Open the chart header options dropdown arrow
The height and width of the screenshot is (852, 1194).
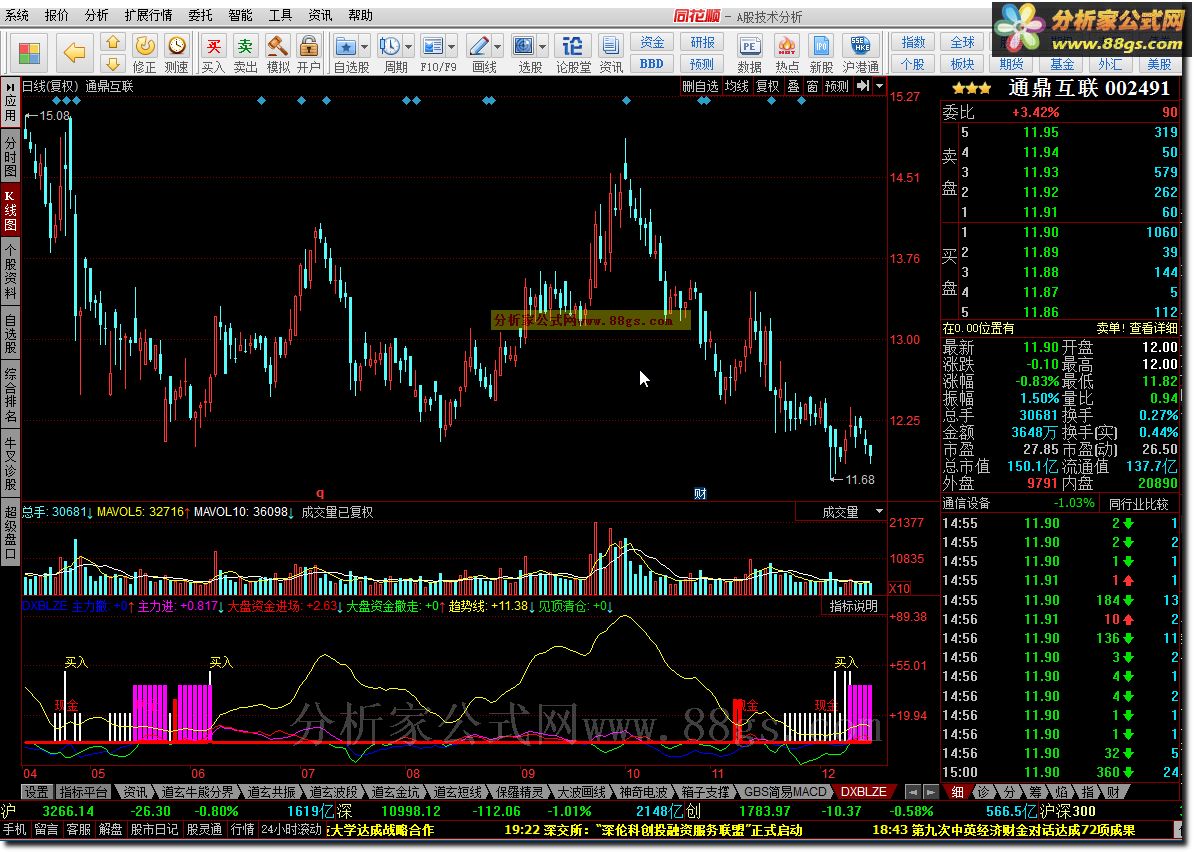(x=880, y=86)
